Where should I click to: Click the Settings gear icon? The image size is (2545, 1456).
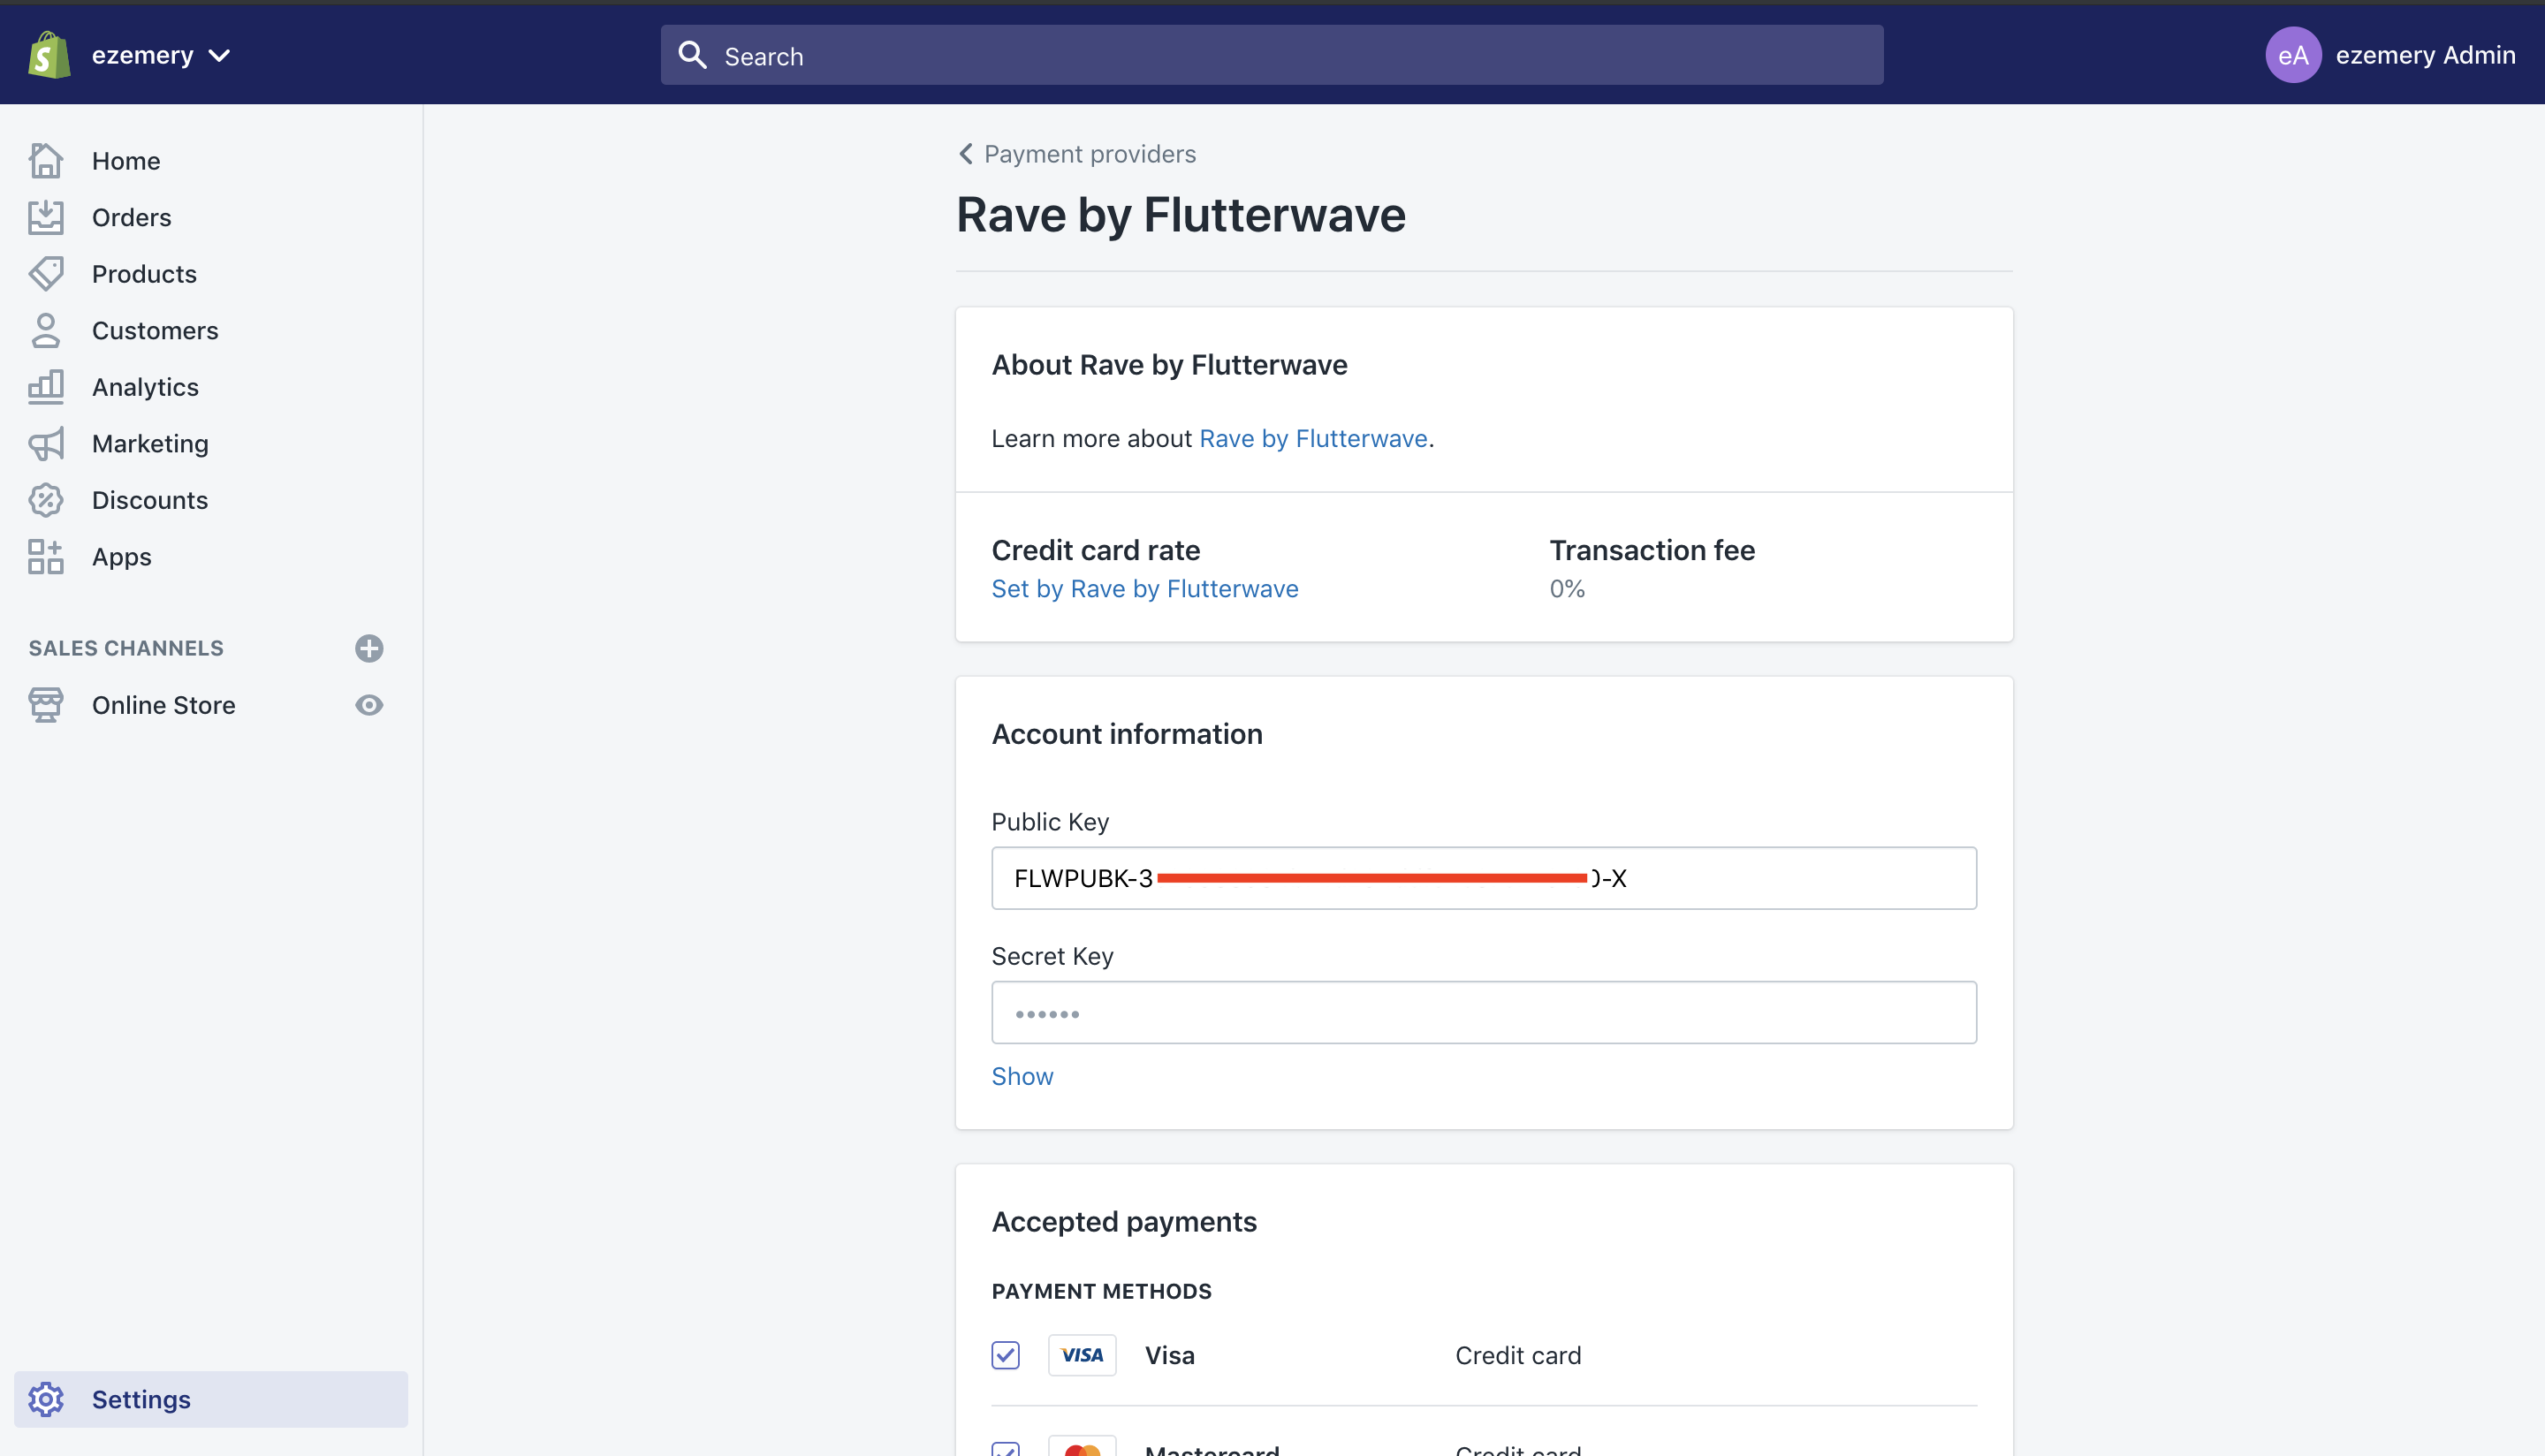46,1399
